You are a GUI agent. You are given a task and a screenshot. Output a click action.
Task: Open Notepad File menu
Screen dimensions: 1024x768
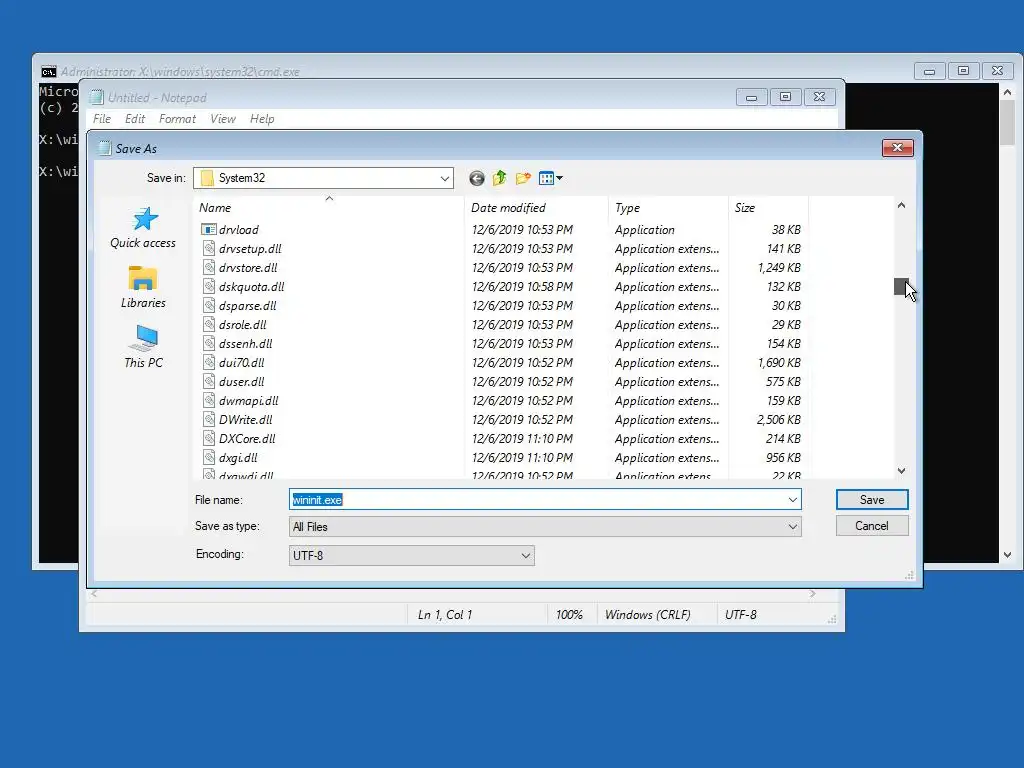[x=102, y=119]
